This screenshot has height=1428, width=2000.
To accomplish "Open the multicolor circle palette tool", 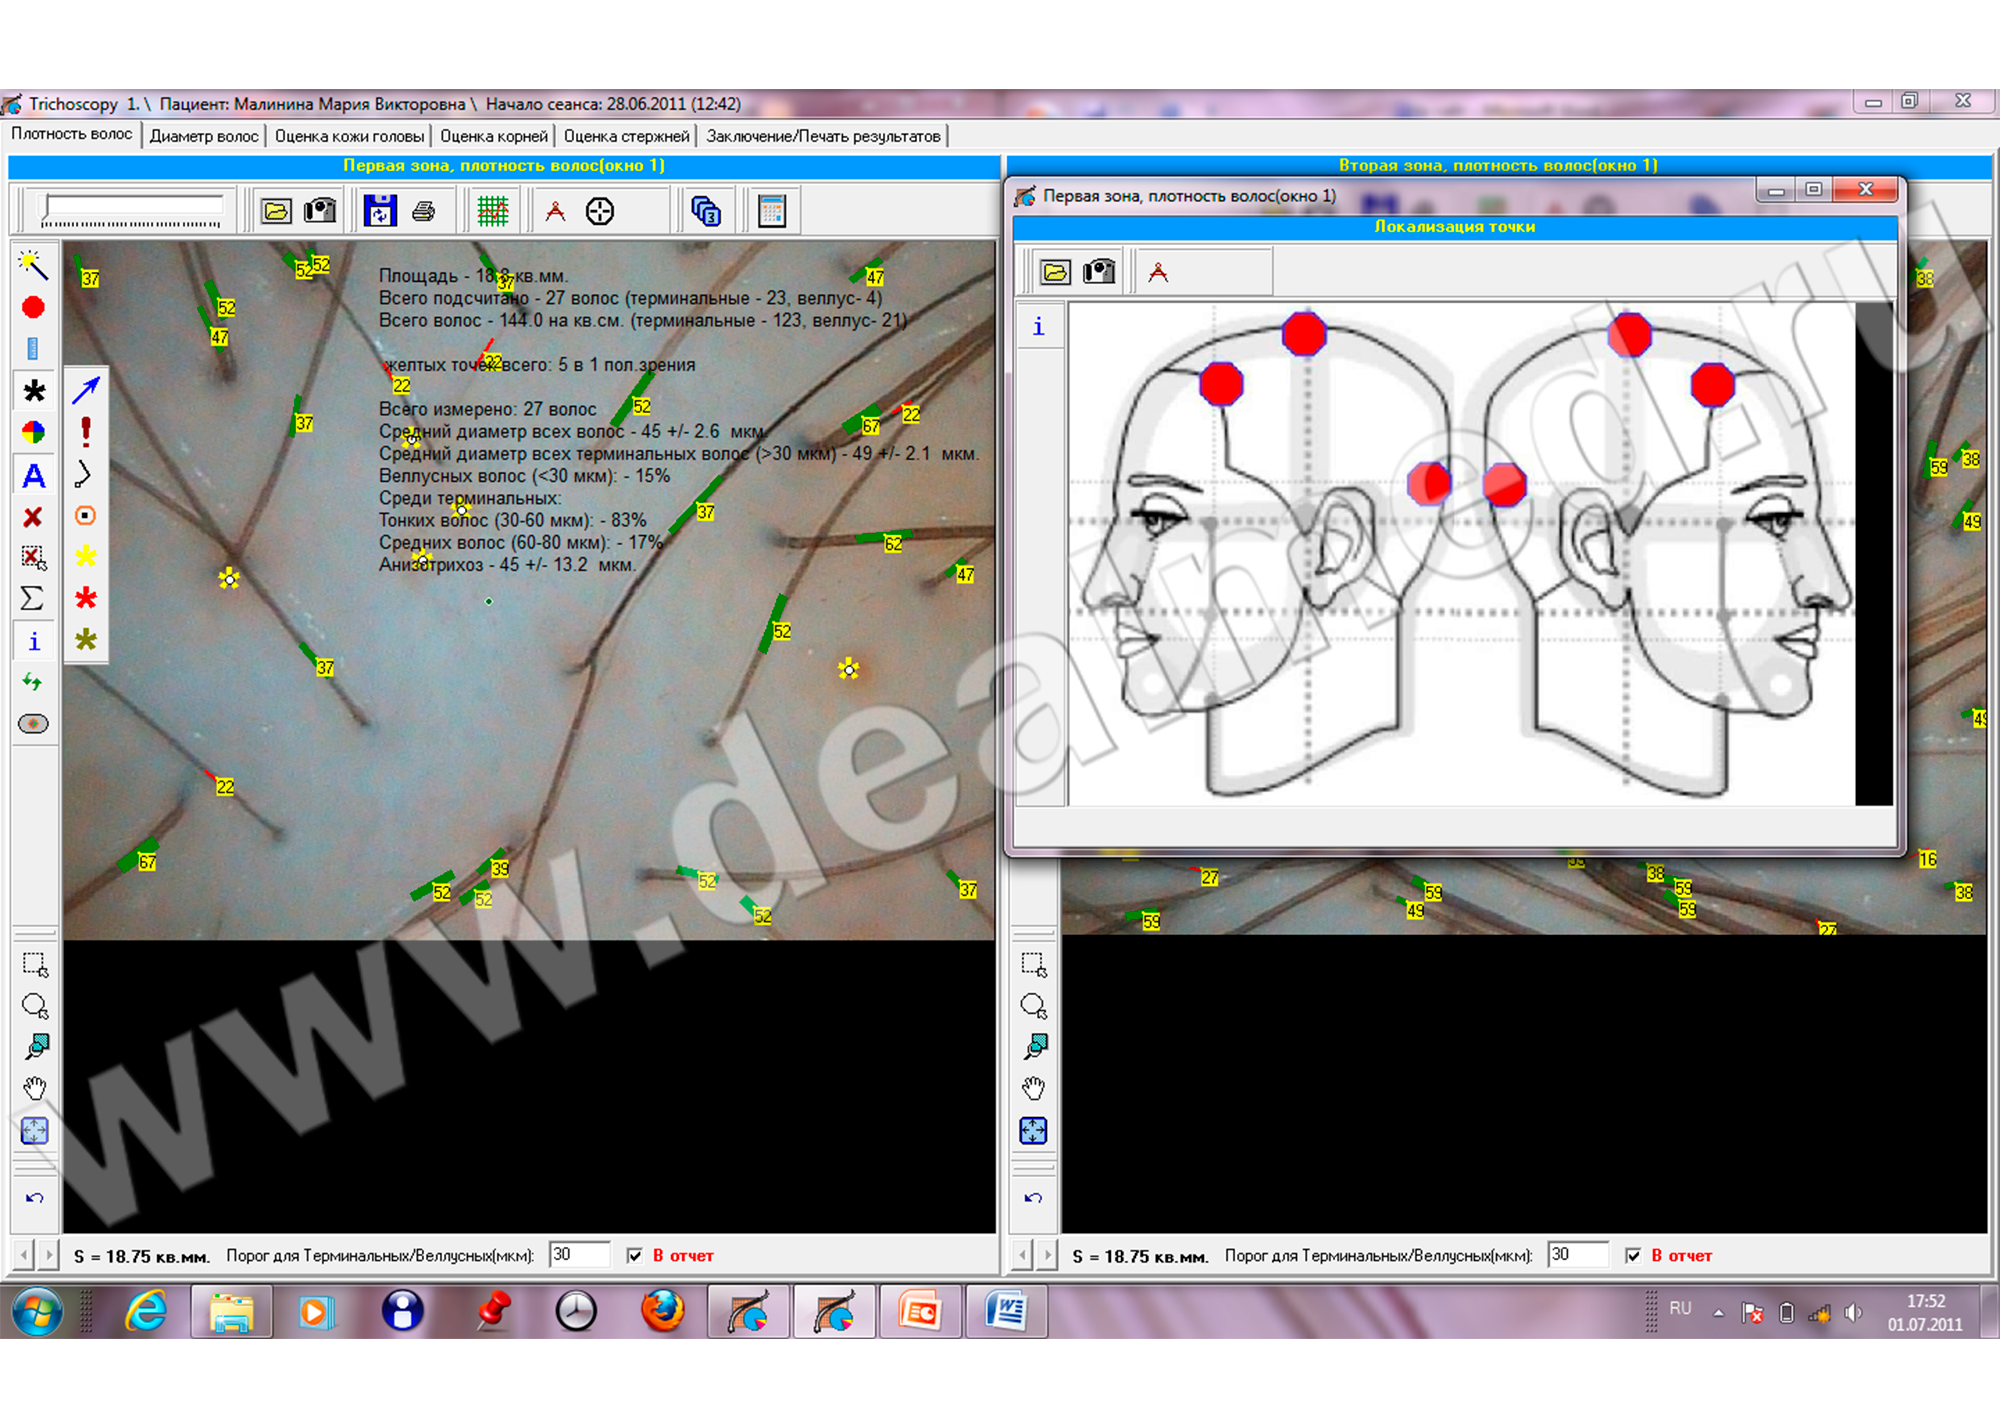I will 33,432.
